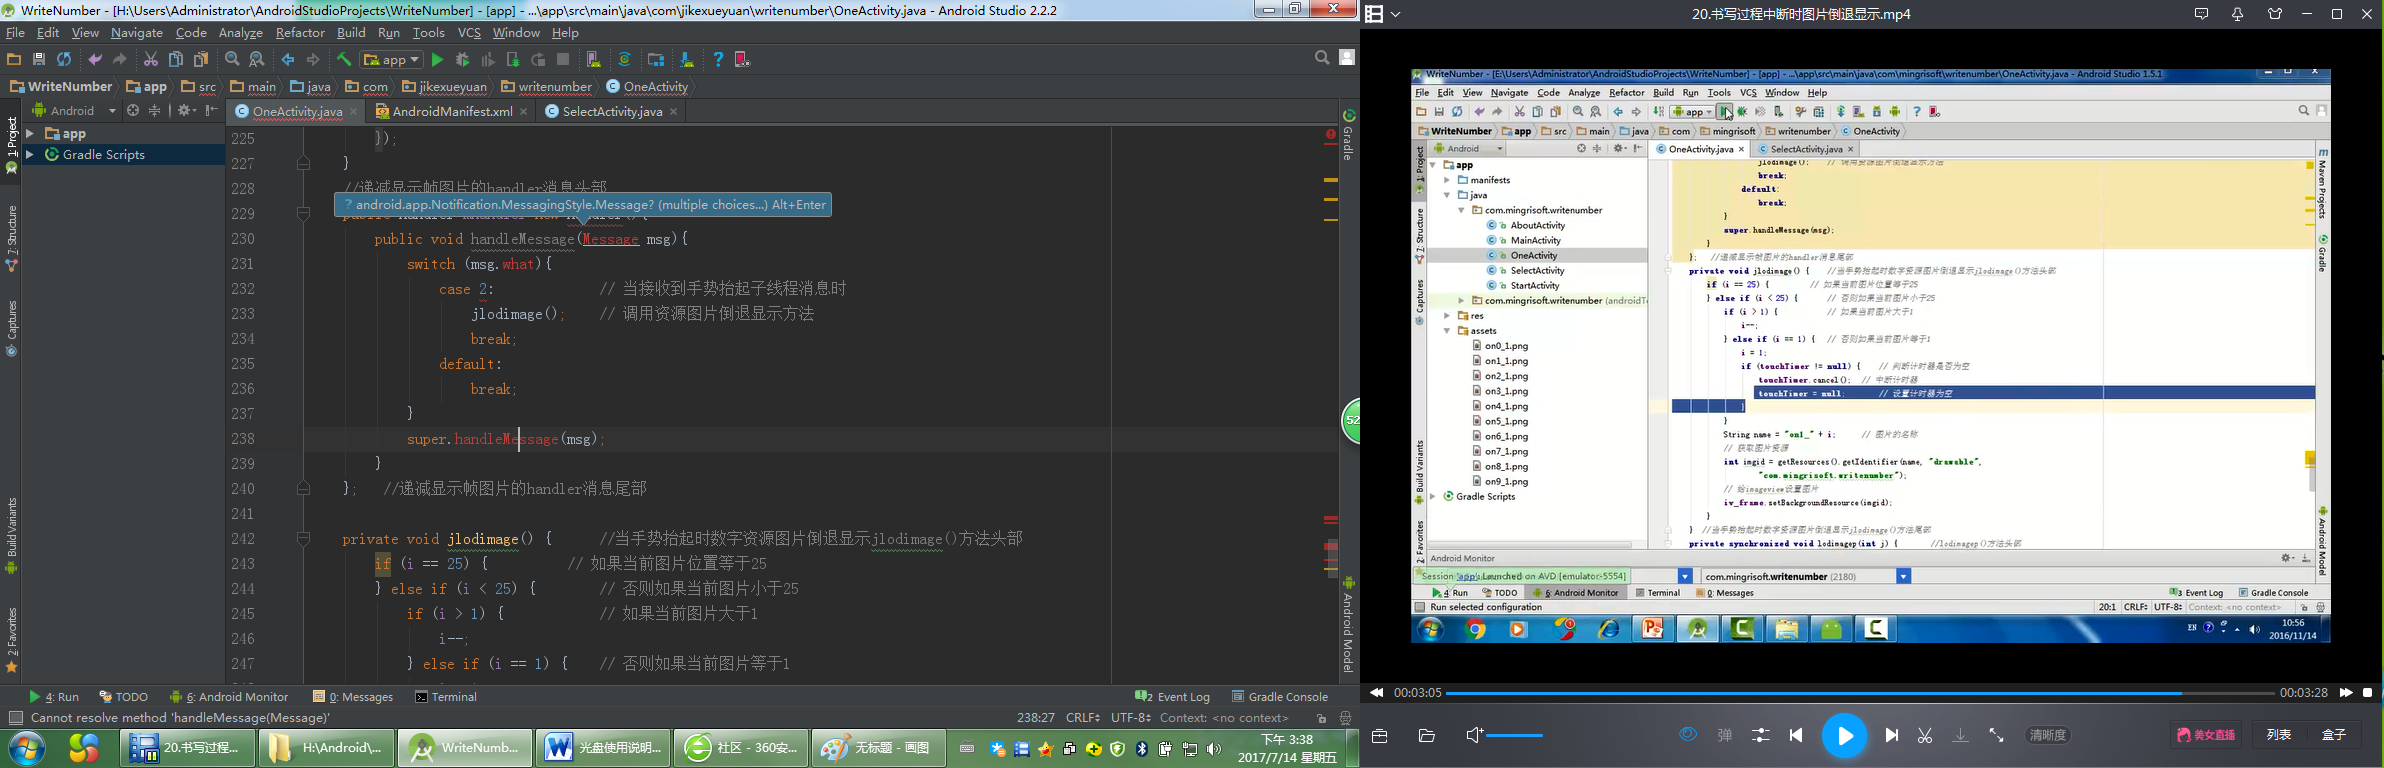The width and height of the screenshot is (2384, 768).
Task: Adjust the player volume slider
Action: [x=1515, y=736]
